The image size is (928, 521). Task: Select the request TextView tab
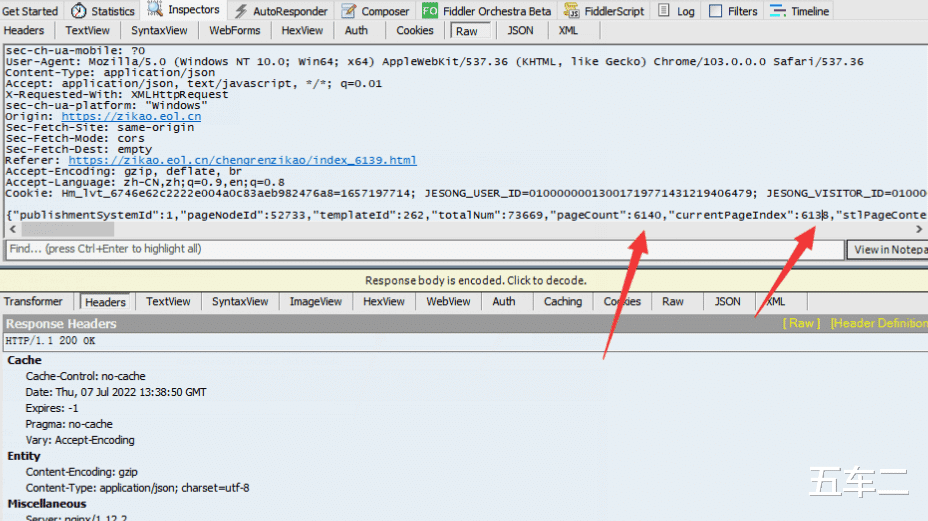pos(87,30)
